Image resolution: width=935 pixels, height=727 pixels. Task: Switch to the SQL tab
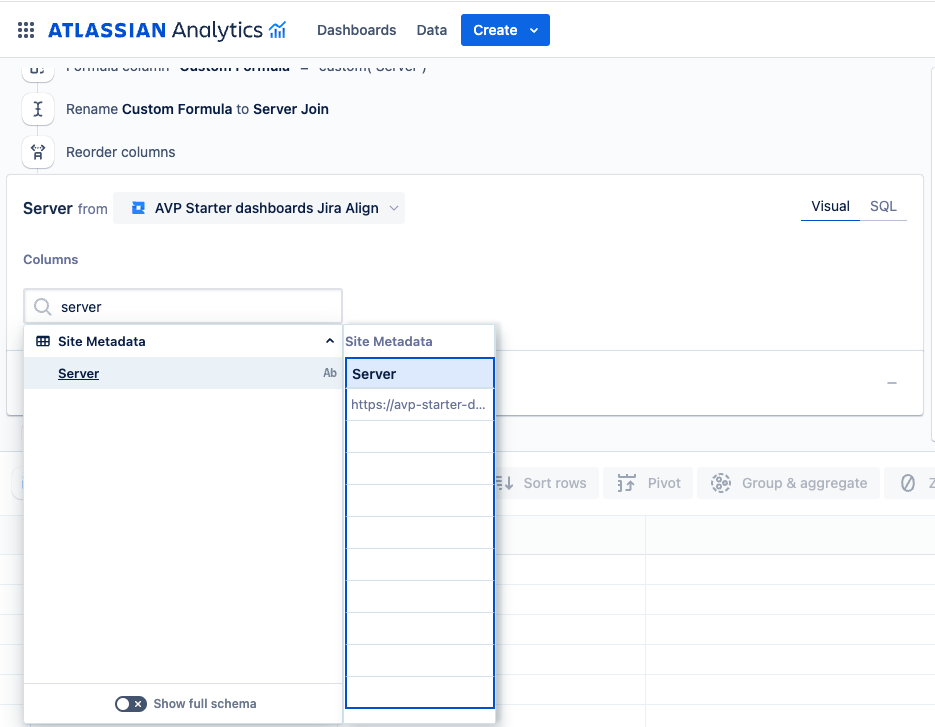pos(883,206)
